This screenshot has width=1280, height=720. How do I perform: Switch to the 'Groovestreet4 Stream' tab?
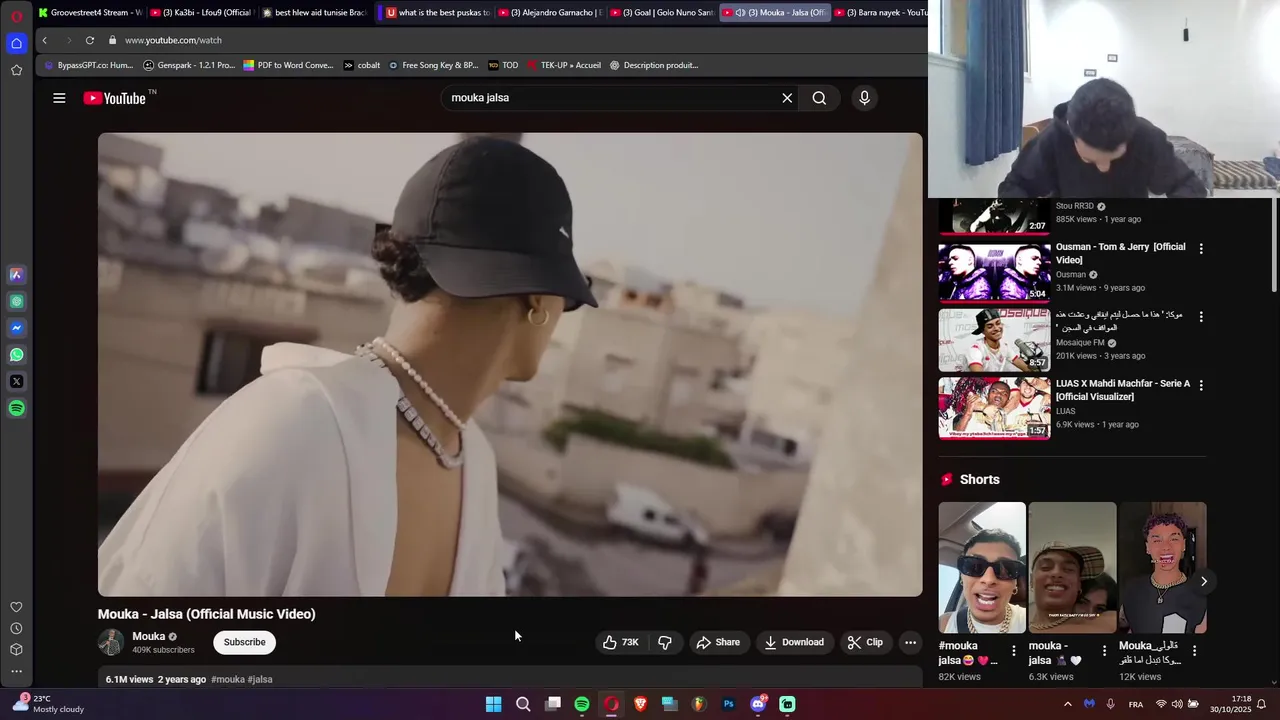click(89, 12)
